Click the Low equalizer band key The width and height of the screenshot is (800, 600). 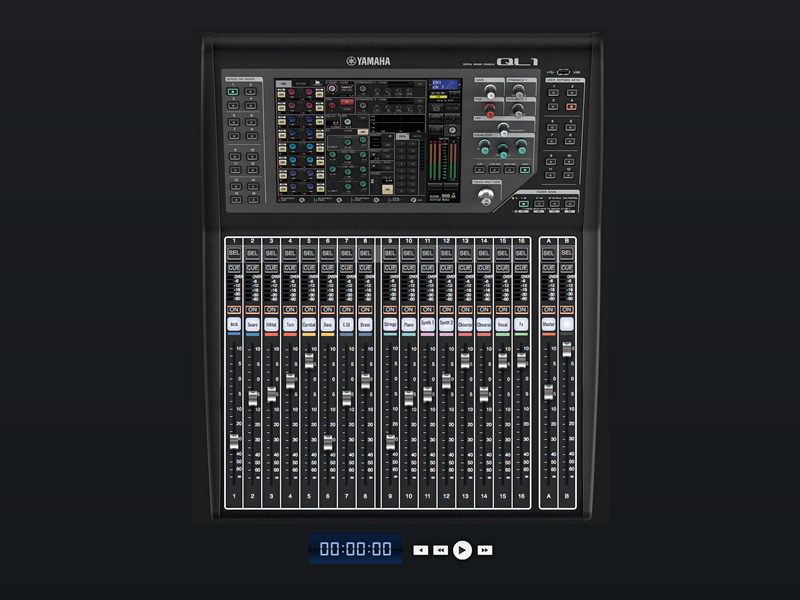(479, 169)
